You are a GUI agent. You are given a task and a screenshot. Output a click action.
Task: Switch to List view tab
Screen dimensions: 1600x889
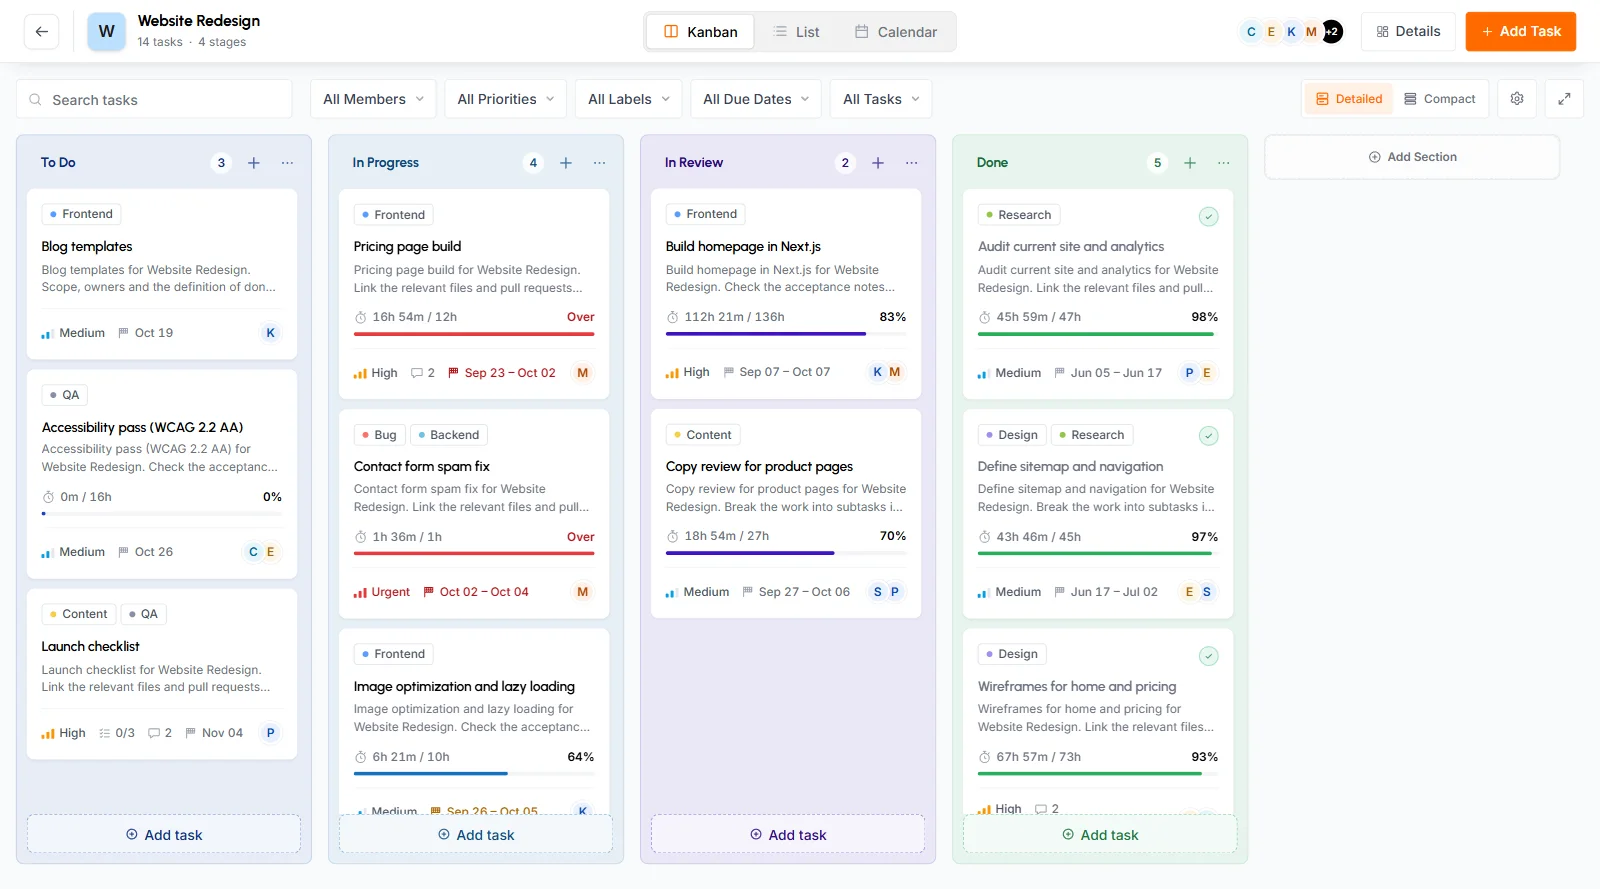pos(797,32)
